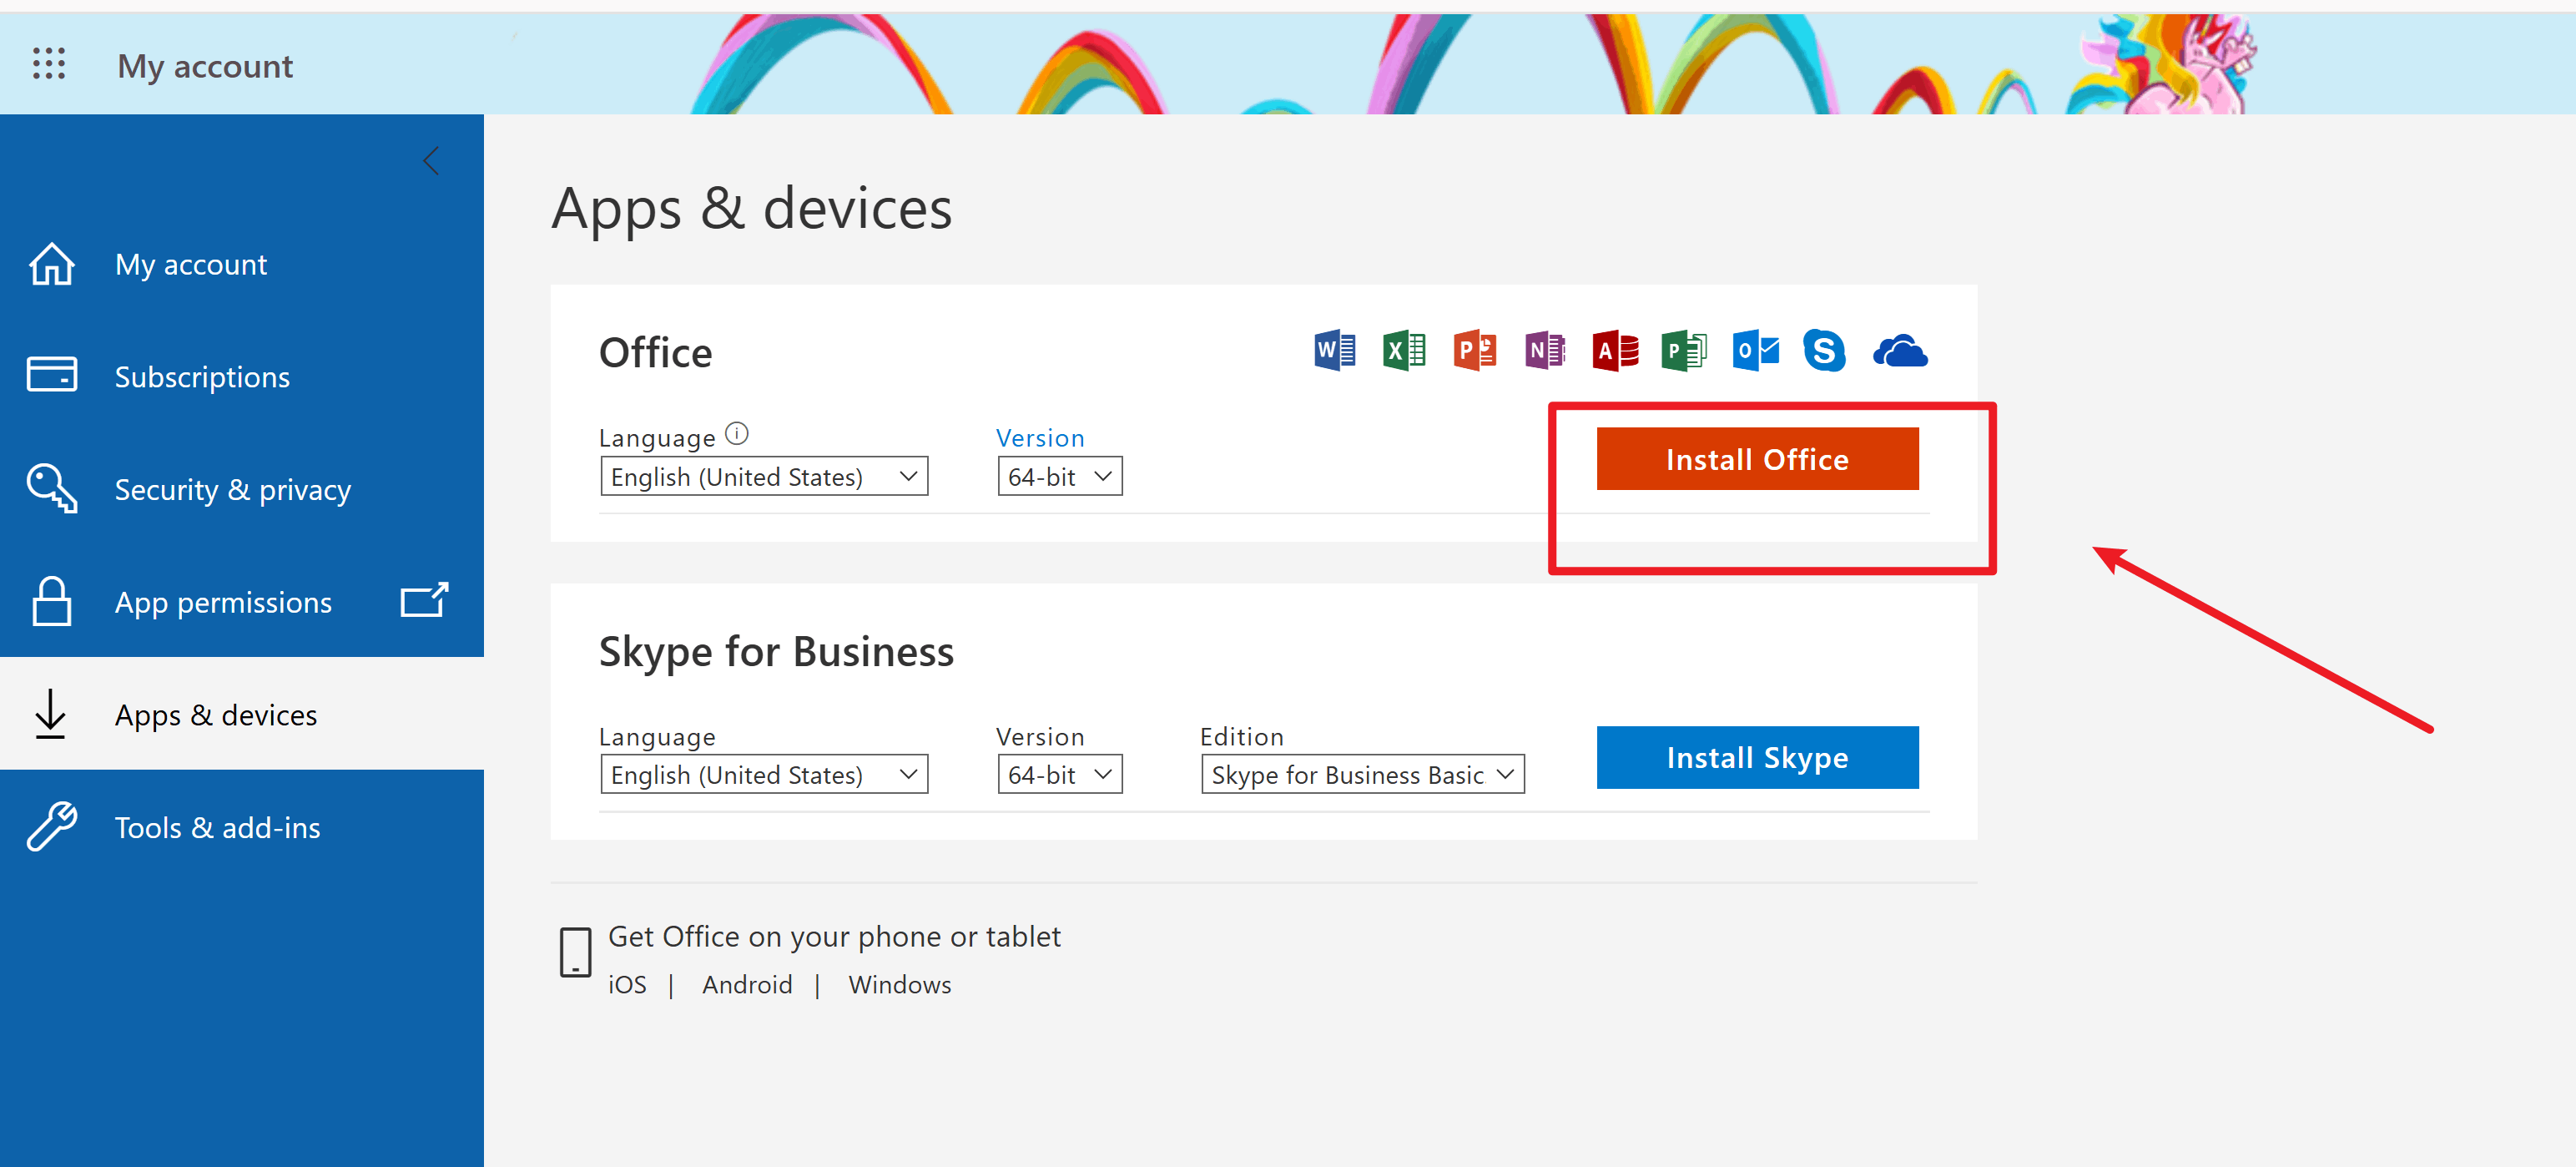Click the My account header title

[x=205, y=66]
